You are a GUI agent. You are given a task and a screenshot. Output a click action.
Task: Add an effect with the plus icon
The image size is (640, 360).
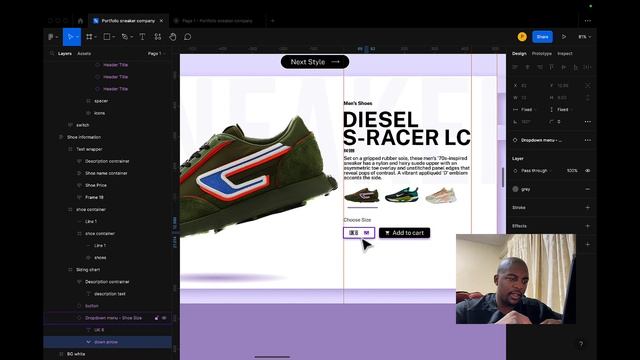click(x=588, y=226)
